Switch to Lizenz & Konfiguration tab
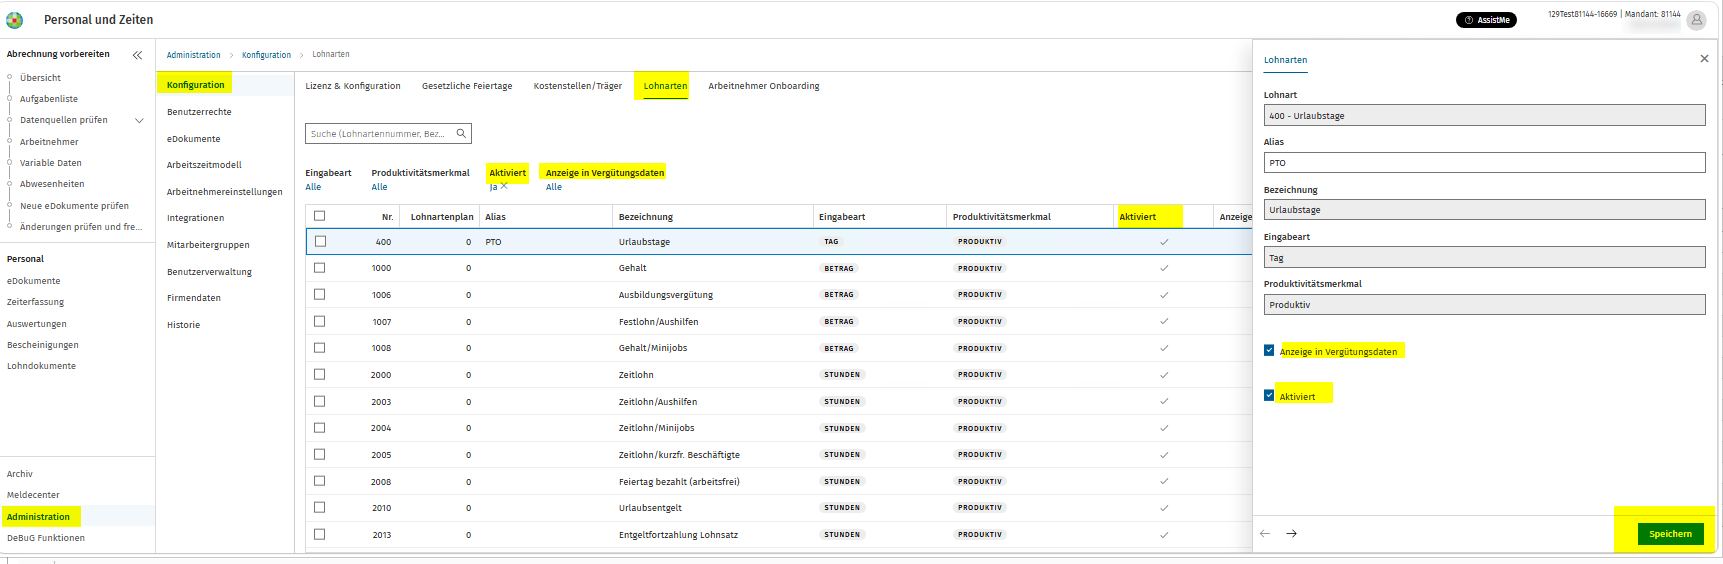Image resolution: width=1723 pixels, height=564 pixels. click(353, 86)
